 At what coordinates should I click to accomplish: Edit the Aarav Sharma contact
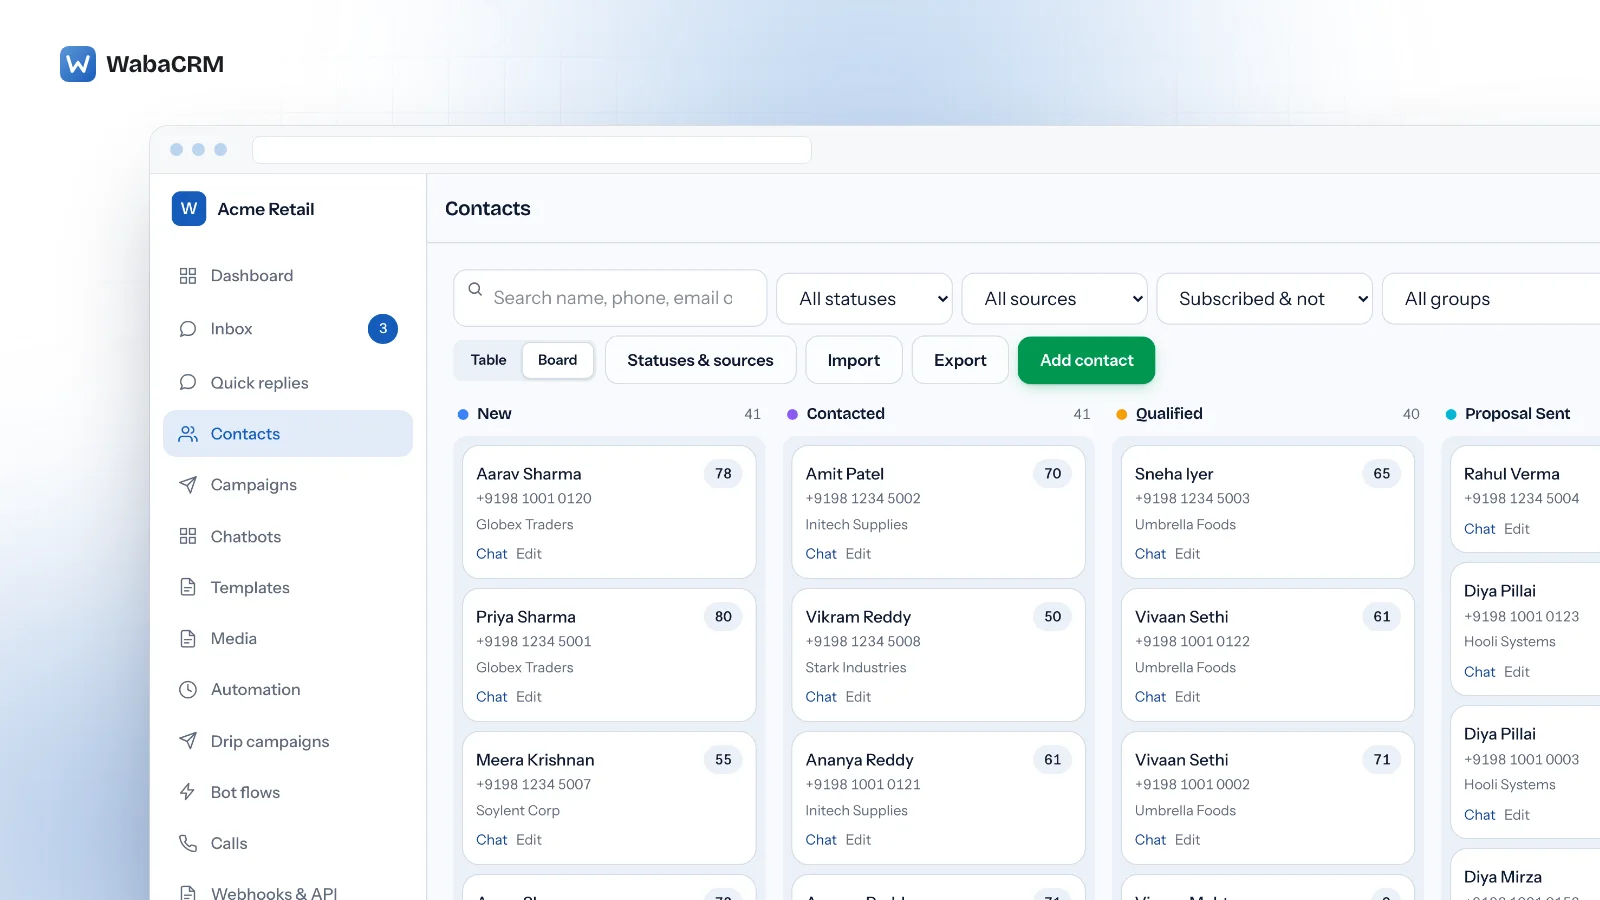529,554
